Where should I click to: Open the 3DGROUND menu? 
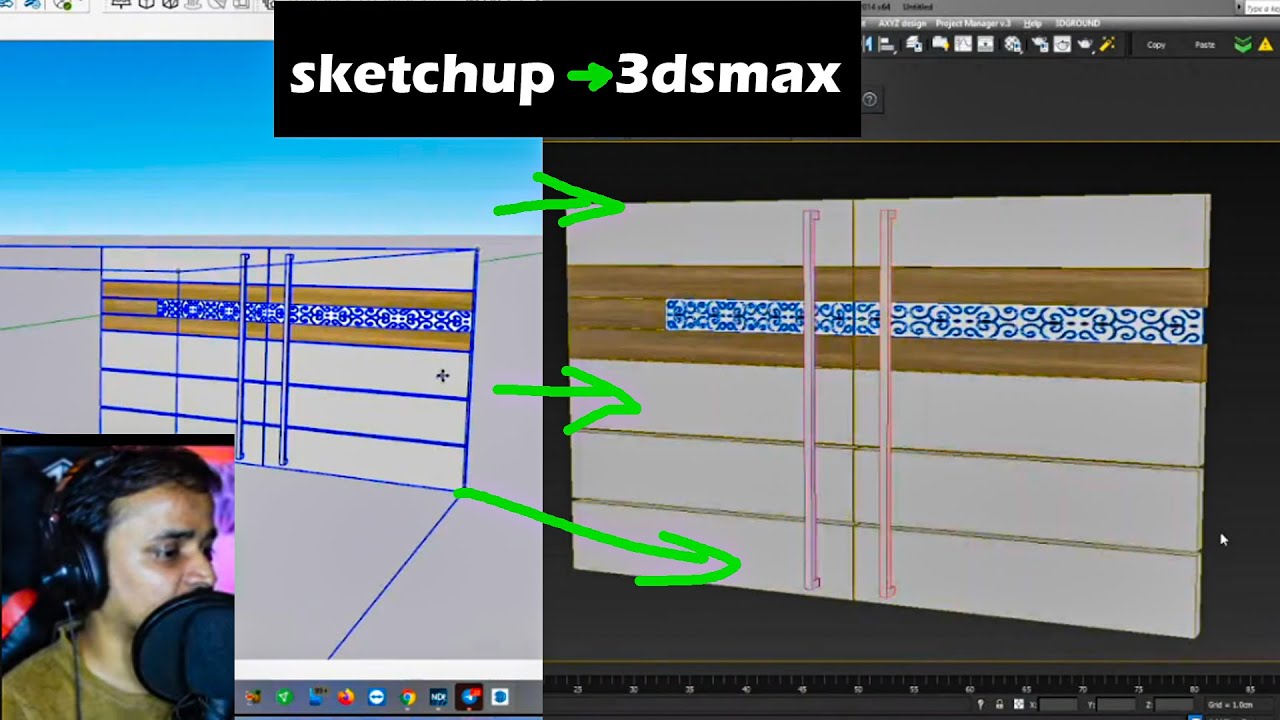1078,23
